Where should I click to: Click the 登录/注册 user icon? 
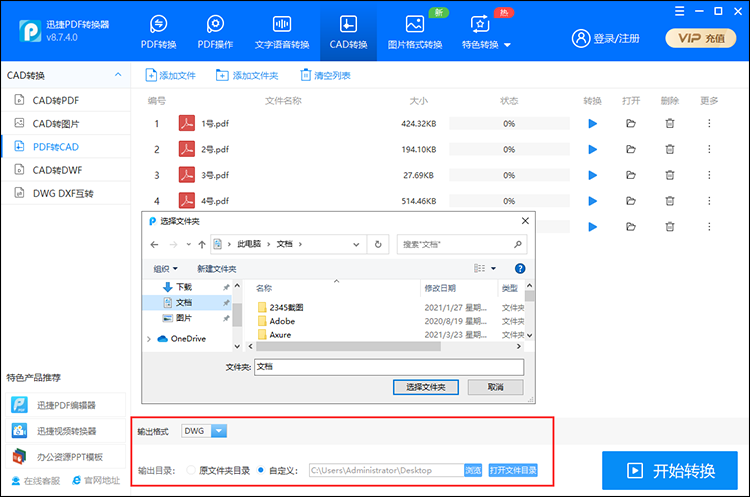pyautogui.click(x=581, y=38)
